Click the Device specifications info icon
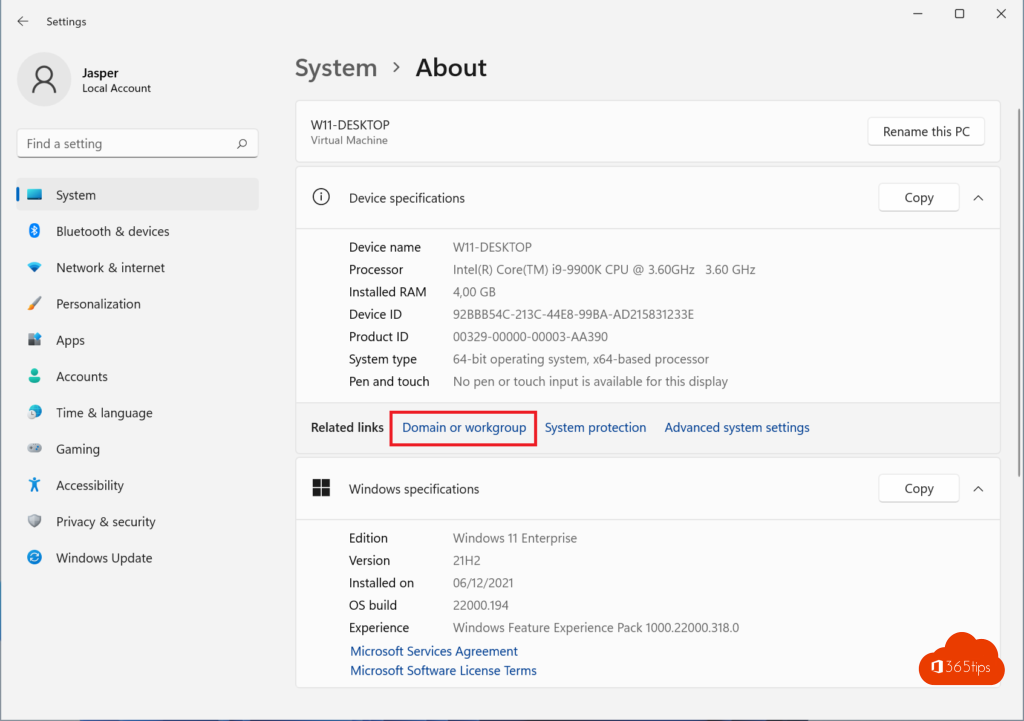 pyautogui.click(x=321, y=197)
